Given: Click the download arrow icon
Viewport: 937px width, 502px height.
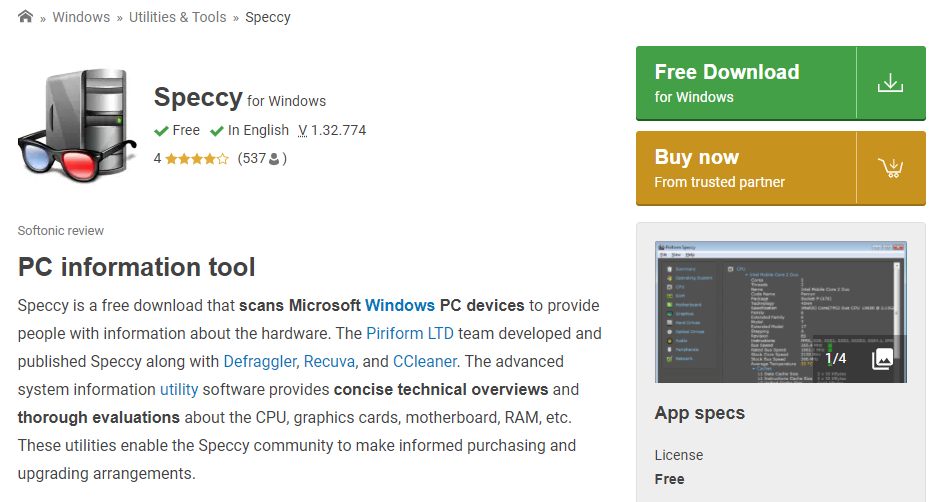Looking at the screenshot, I should (x=889, y=83).
